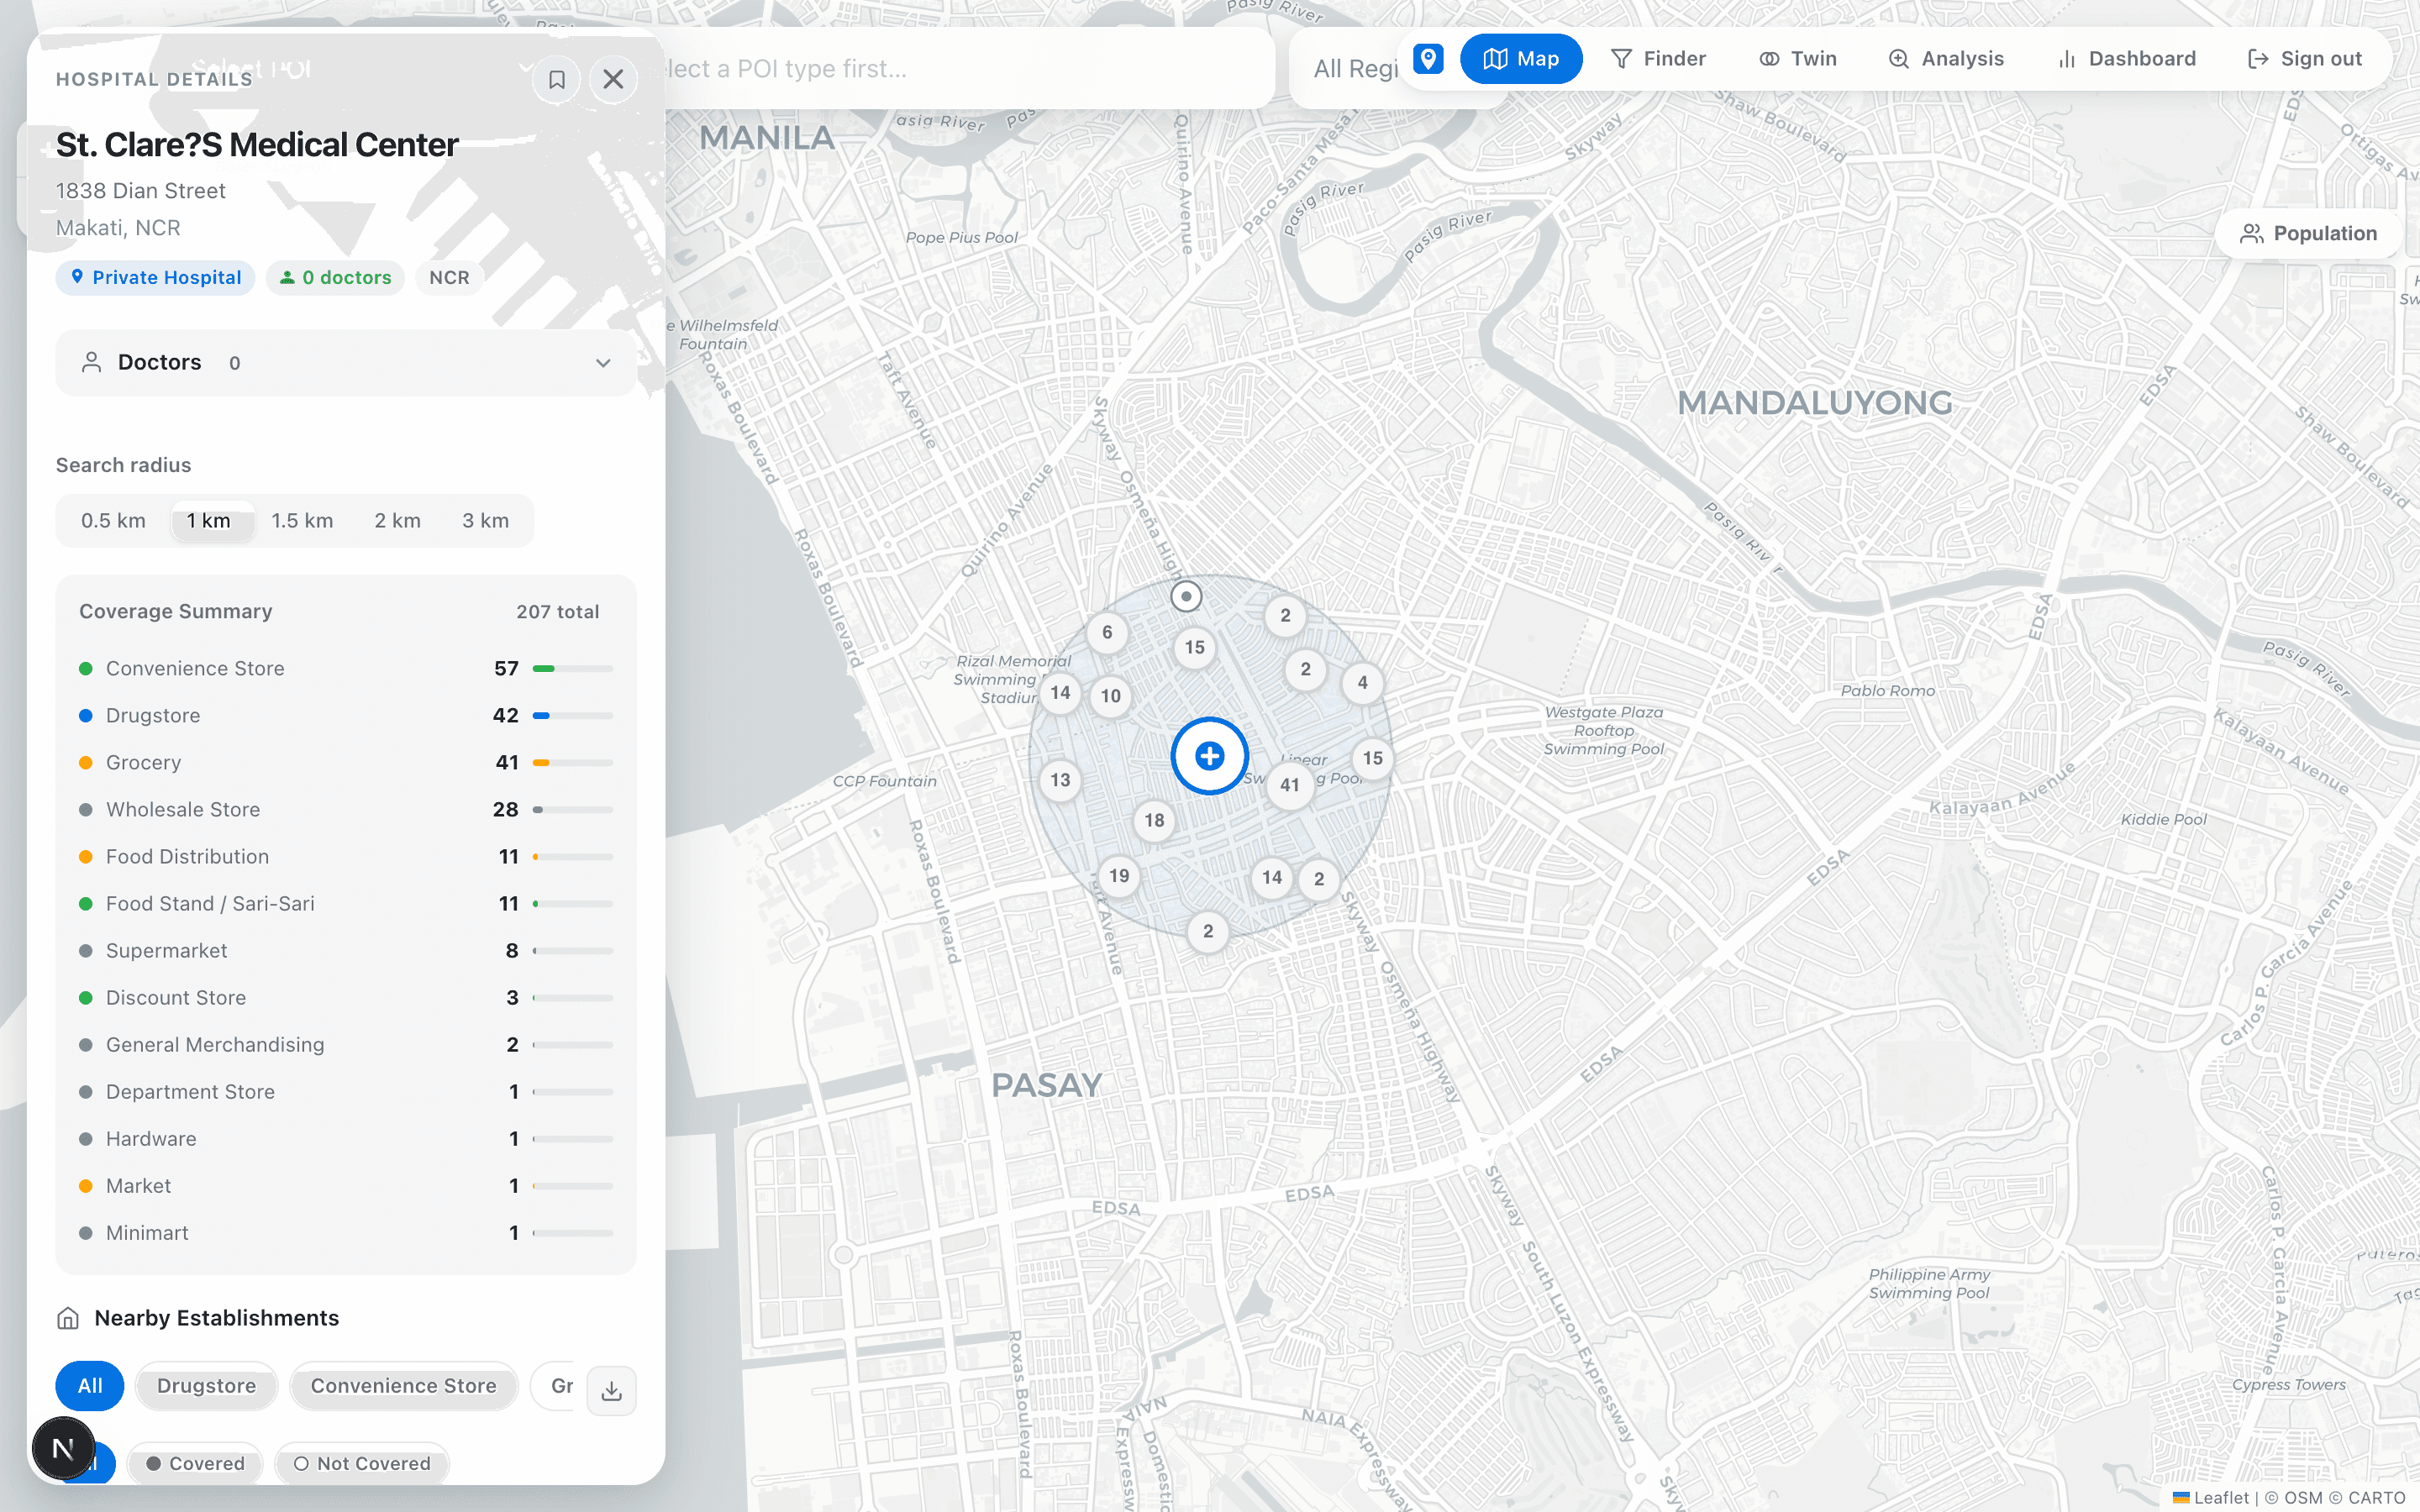
Task: Close the Hospital Details panel
Action: [x=613, y=79]
